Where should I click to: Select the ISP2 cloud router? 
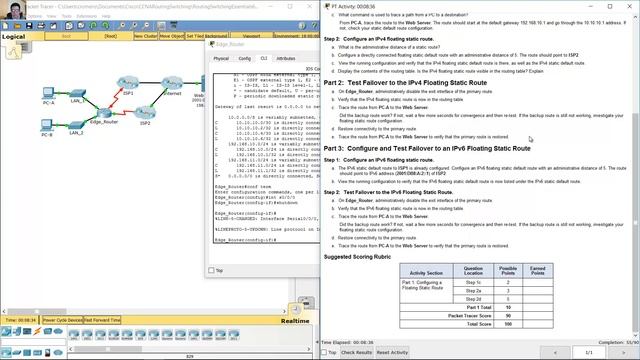pos(144,112)
